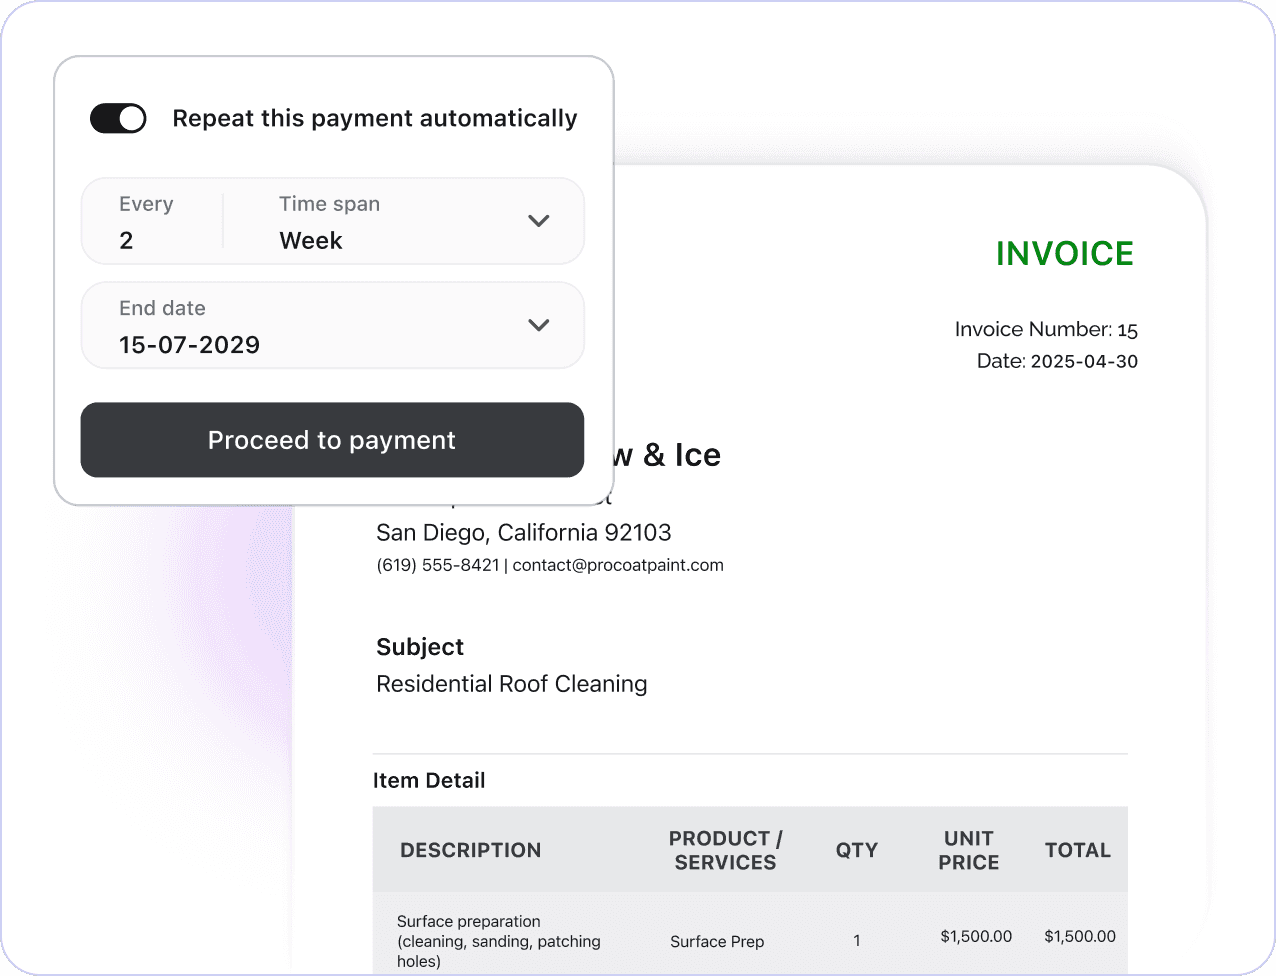Viewport: 1276px width, 976px height.
Task: Click the green INVOICE heading
Action: [x=1064, y=253]
